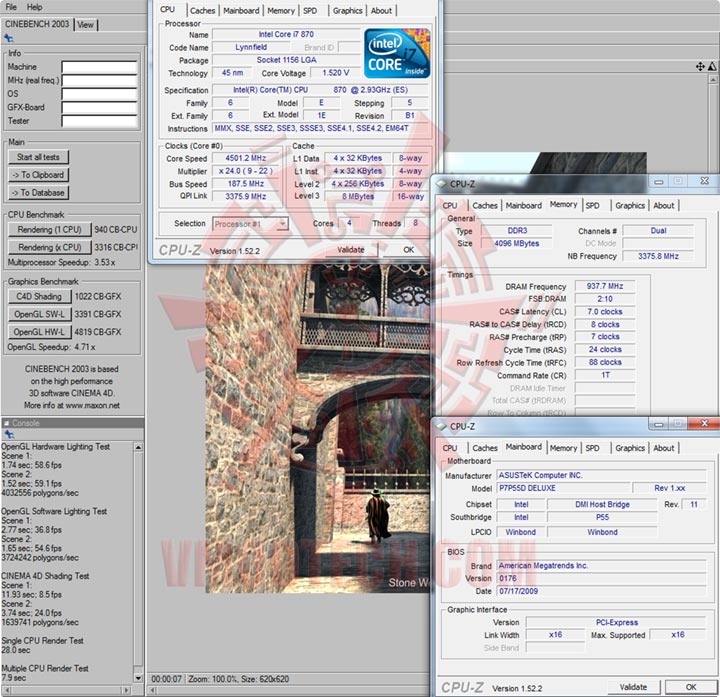The height and width of the screenshot is (697, 720).
Task: Open the Graphics tab in top CPU-Z window
Action: (348, 11)
